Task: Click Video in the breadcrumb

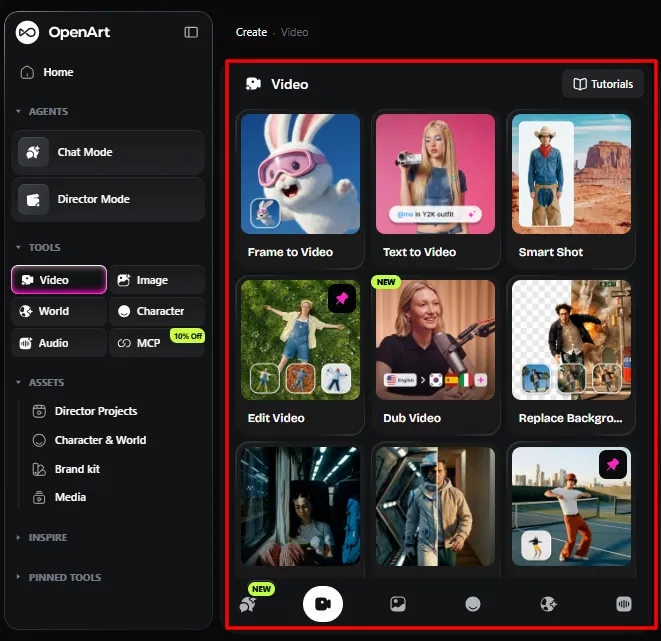Action: pyautogui.click(x=294, y=32)
